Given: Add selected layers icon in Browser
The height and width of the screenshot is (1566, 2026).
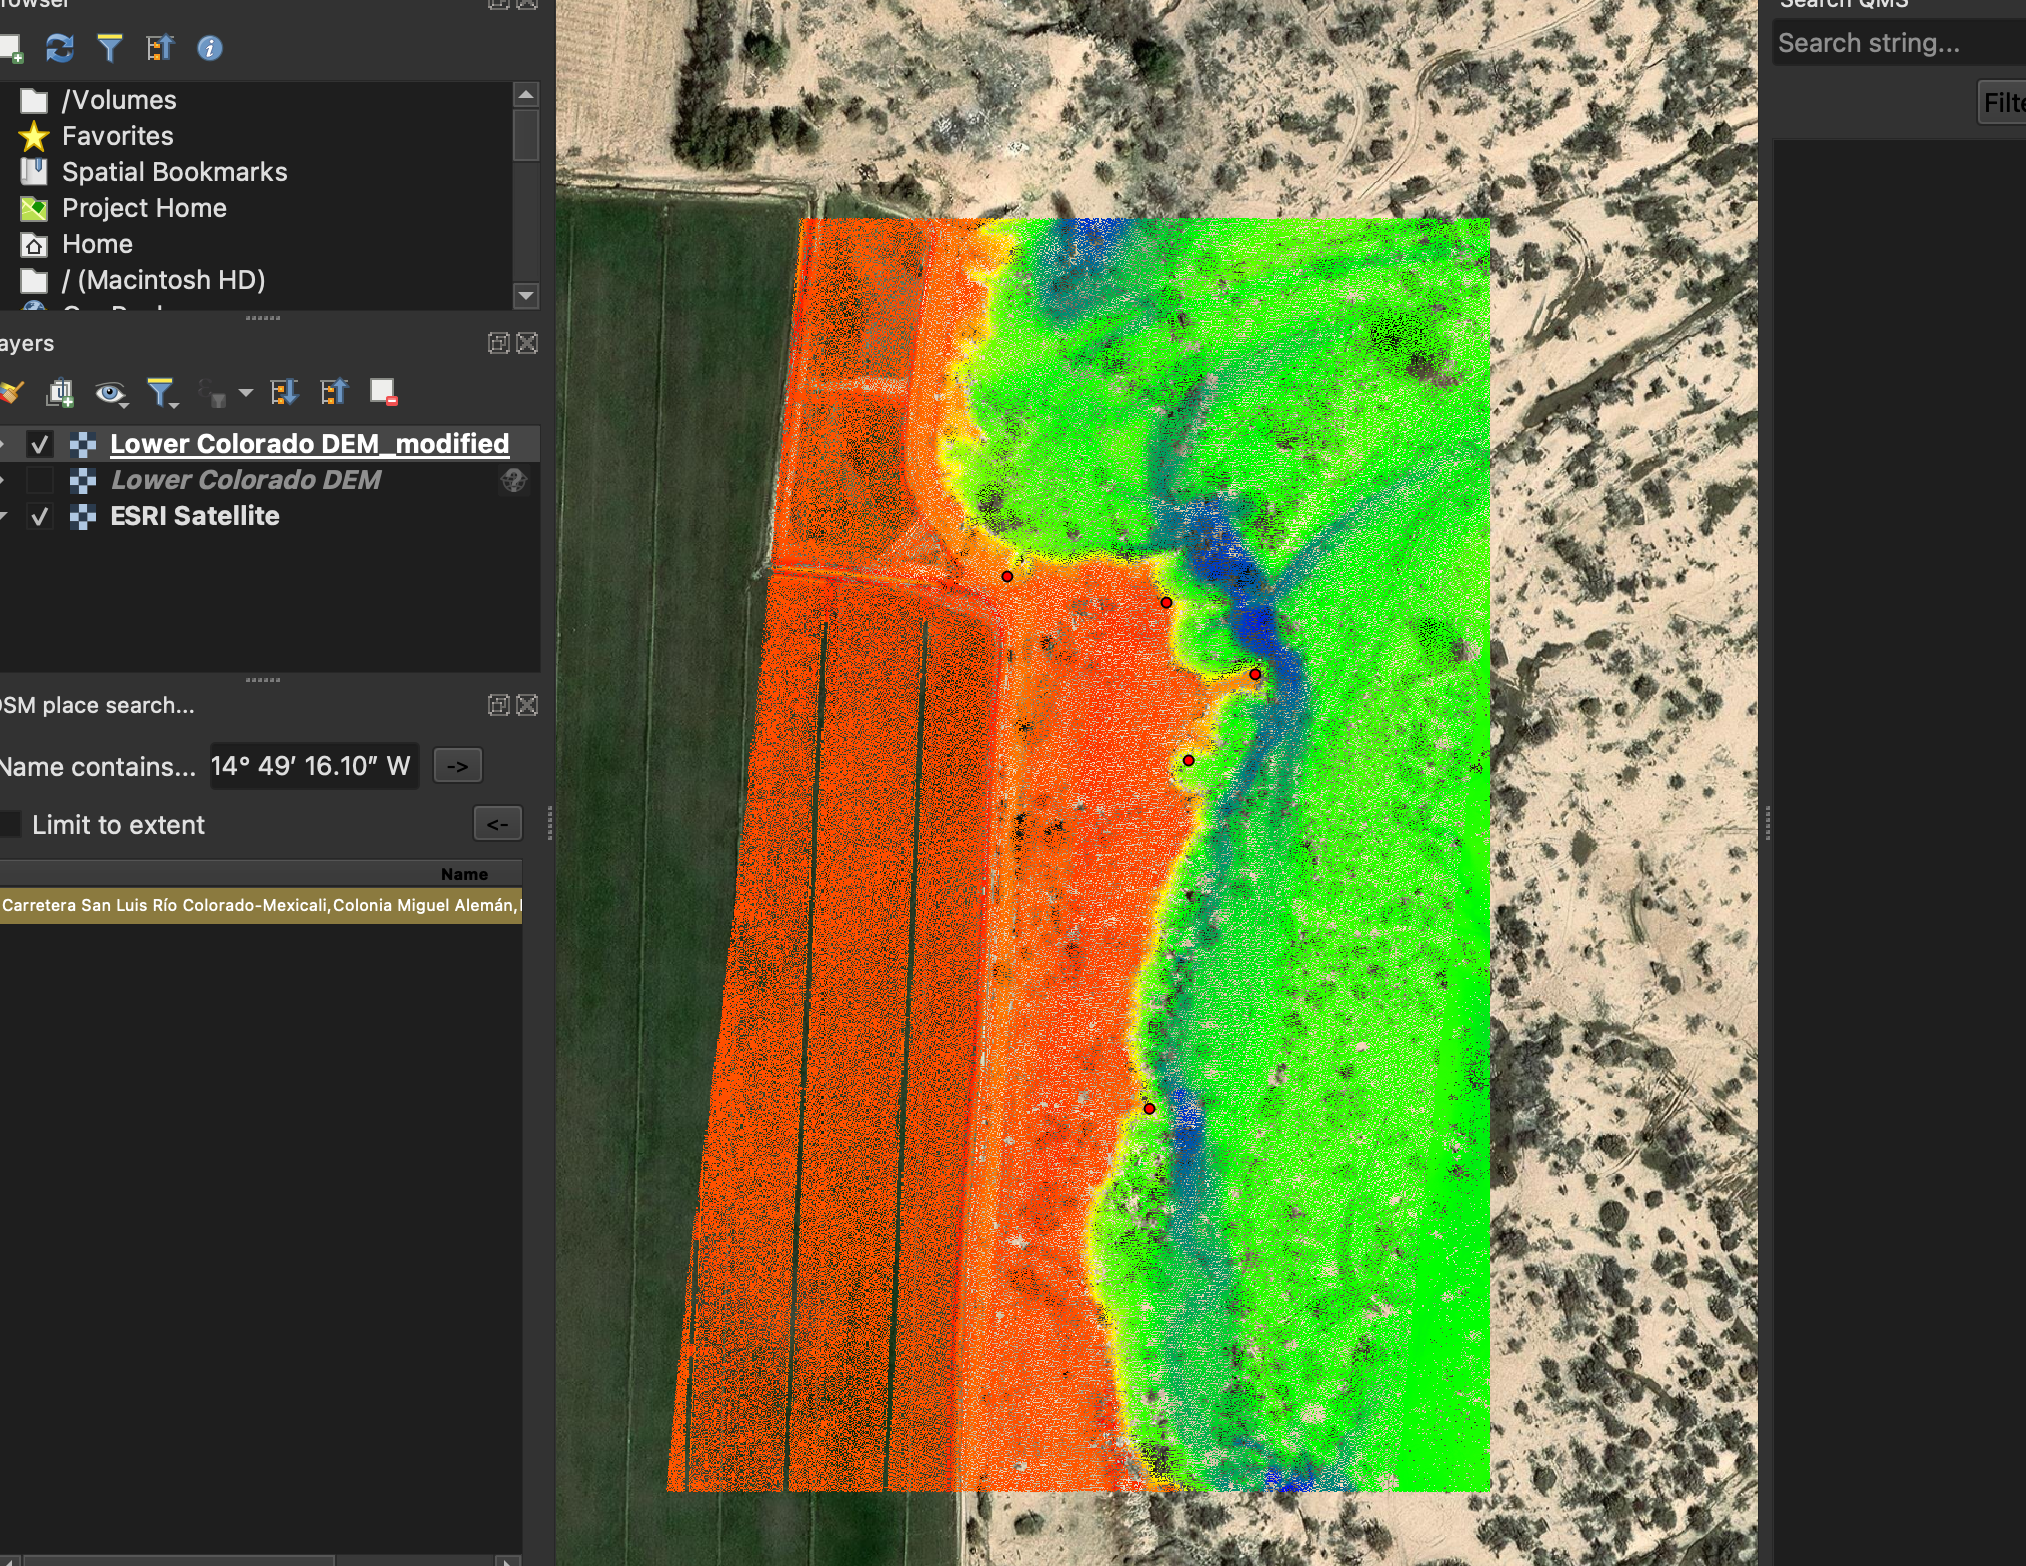Looking at the screenshot, I should point(10,48).
